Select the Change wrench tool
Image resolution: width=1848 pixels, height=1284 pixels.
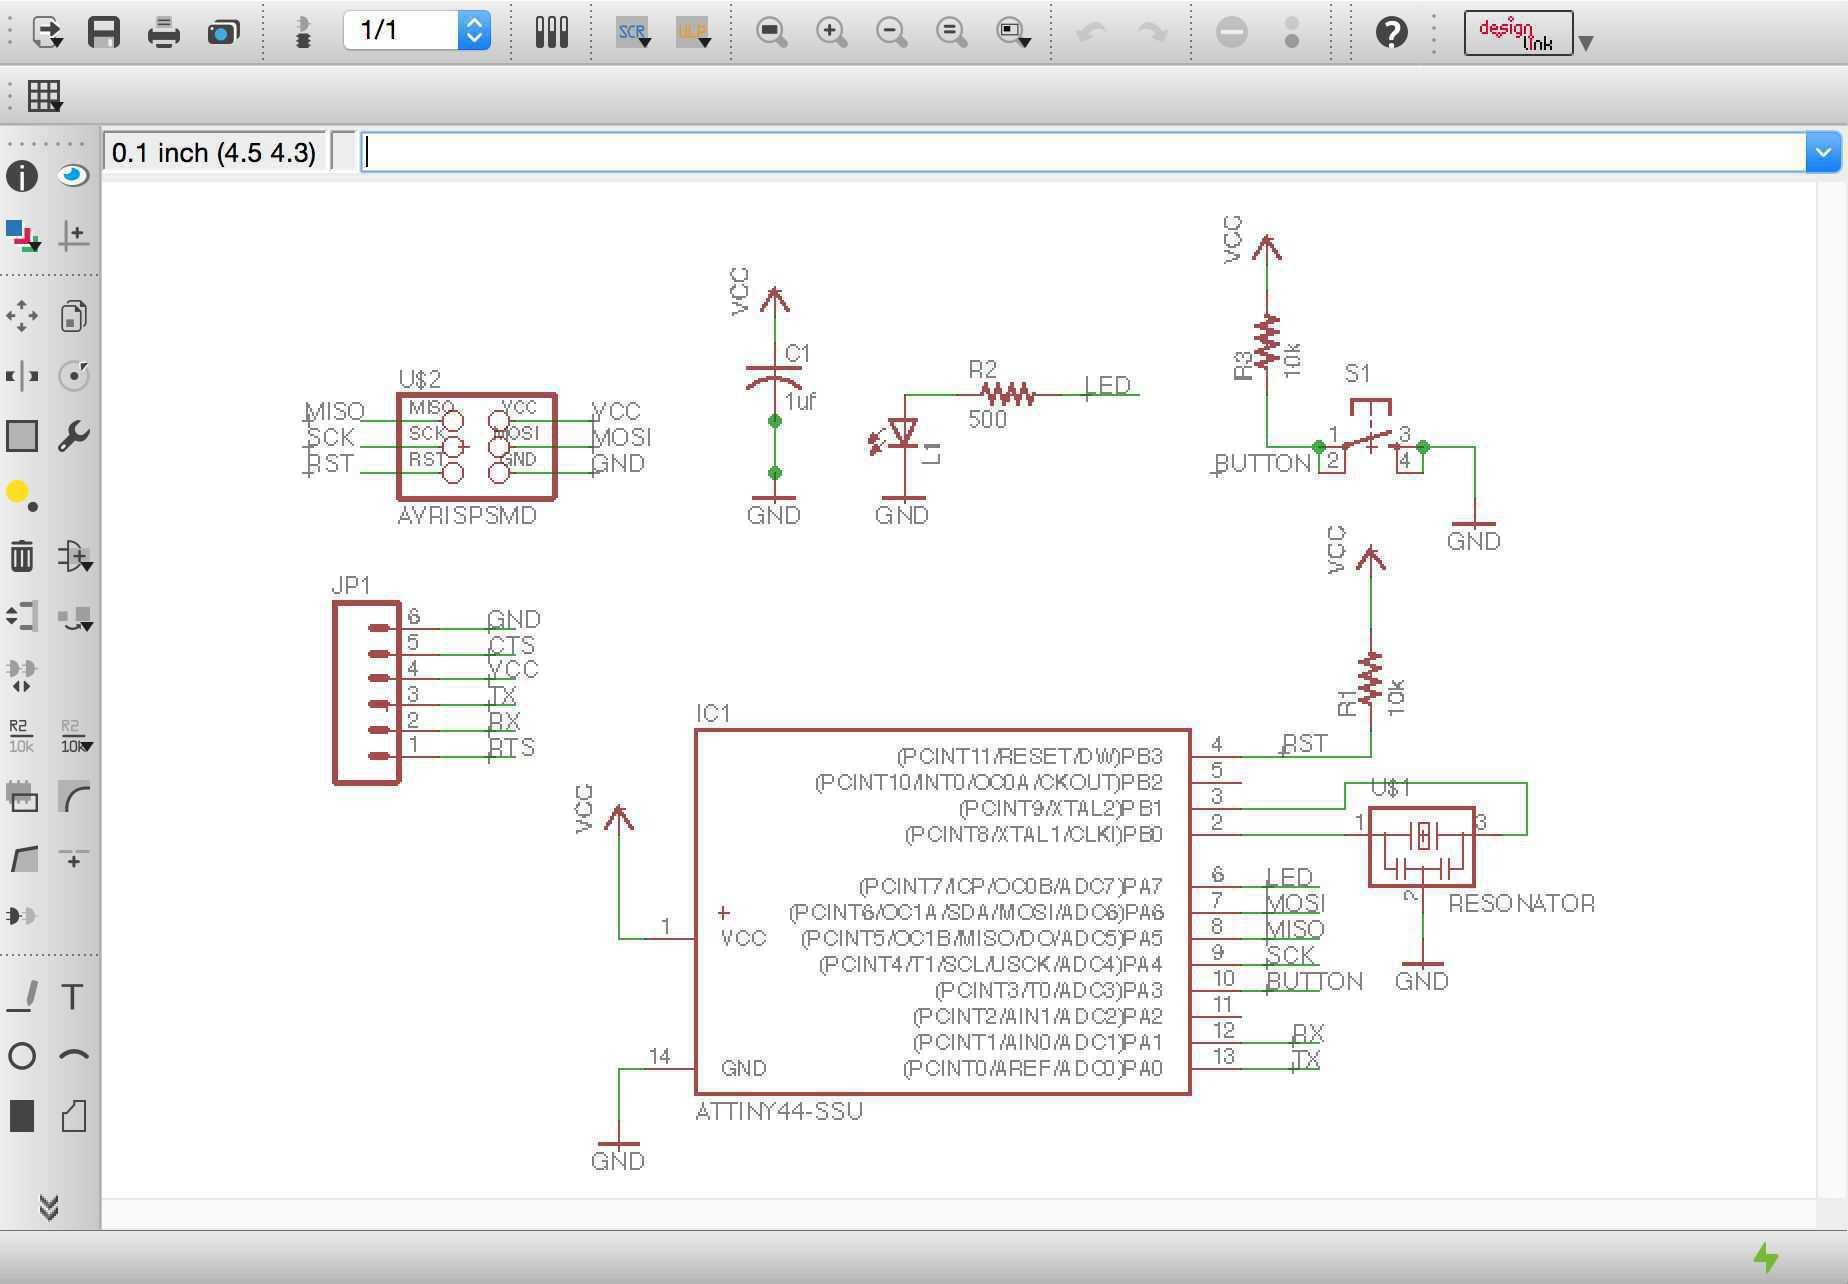[74, 436]
